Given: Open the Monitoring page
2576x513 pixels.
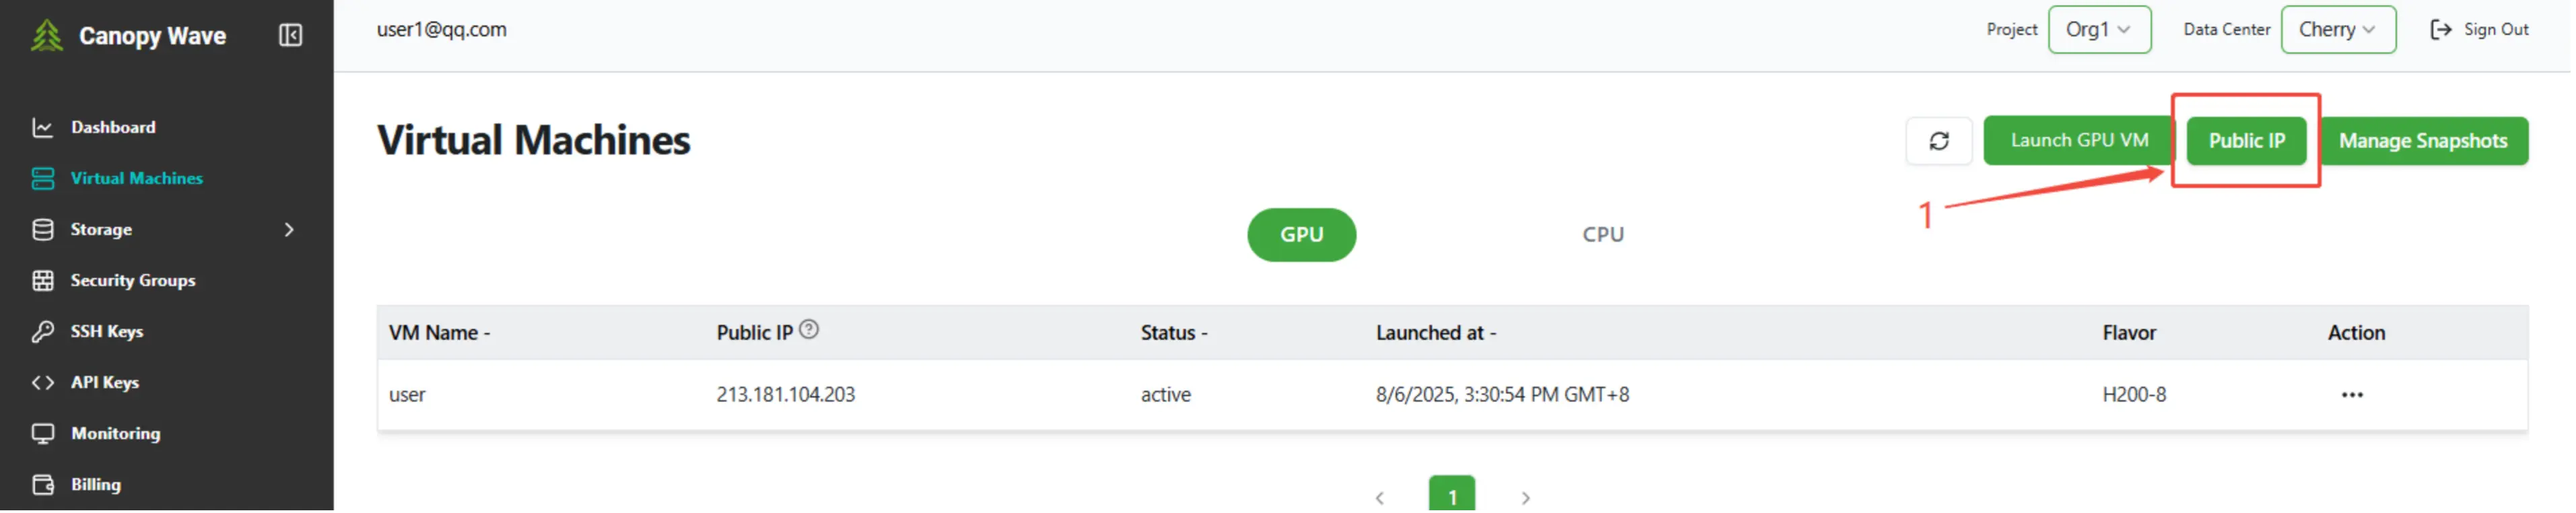Looking at the screenshot, I should click(x=115, y=433).
